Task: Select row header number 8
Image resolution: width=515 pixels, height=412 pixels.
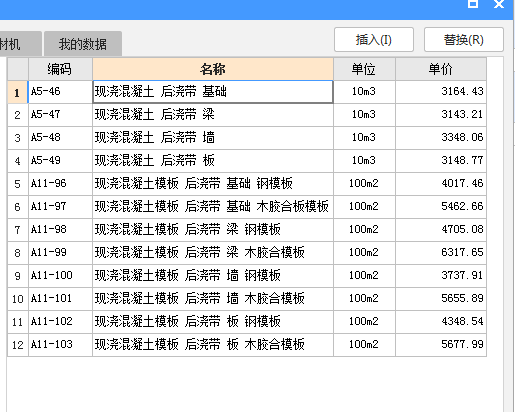Action: point(18,253)
